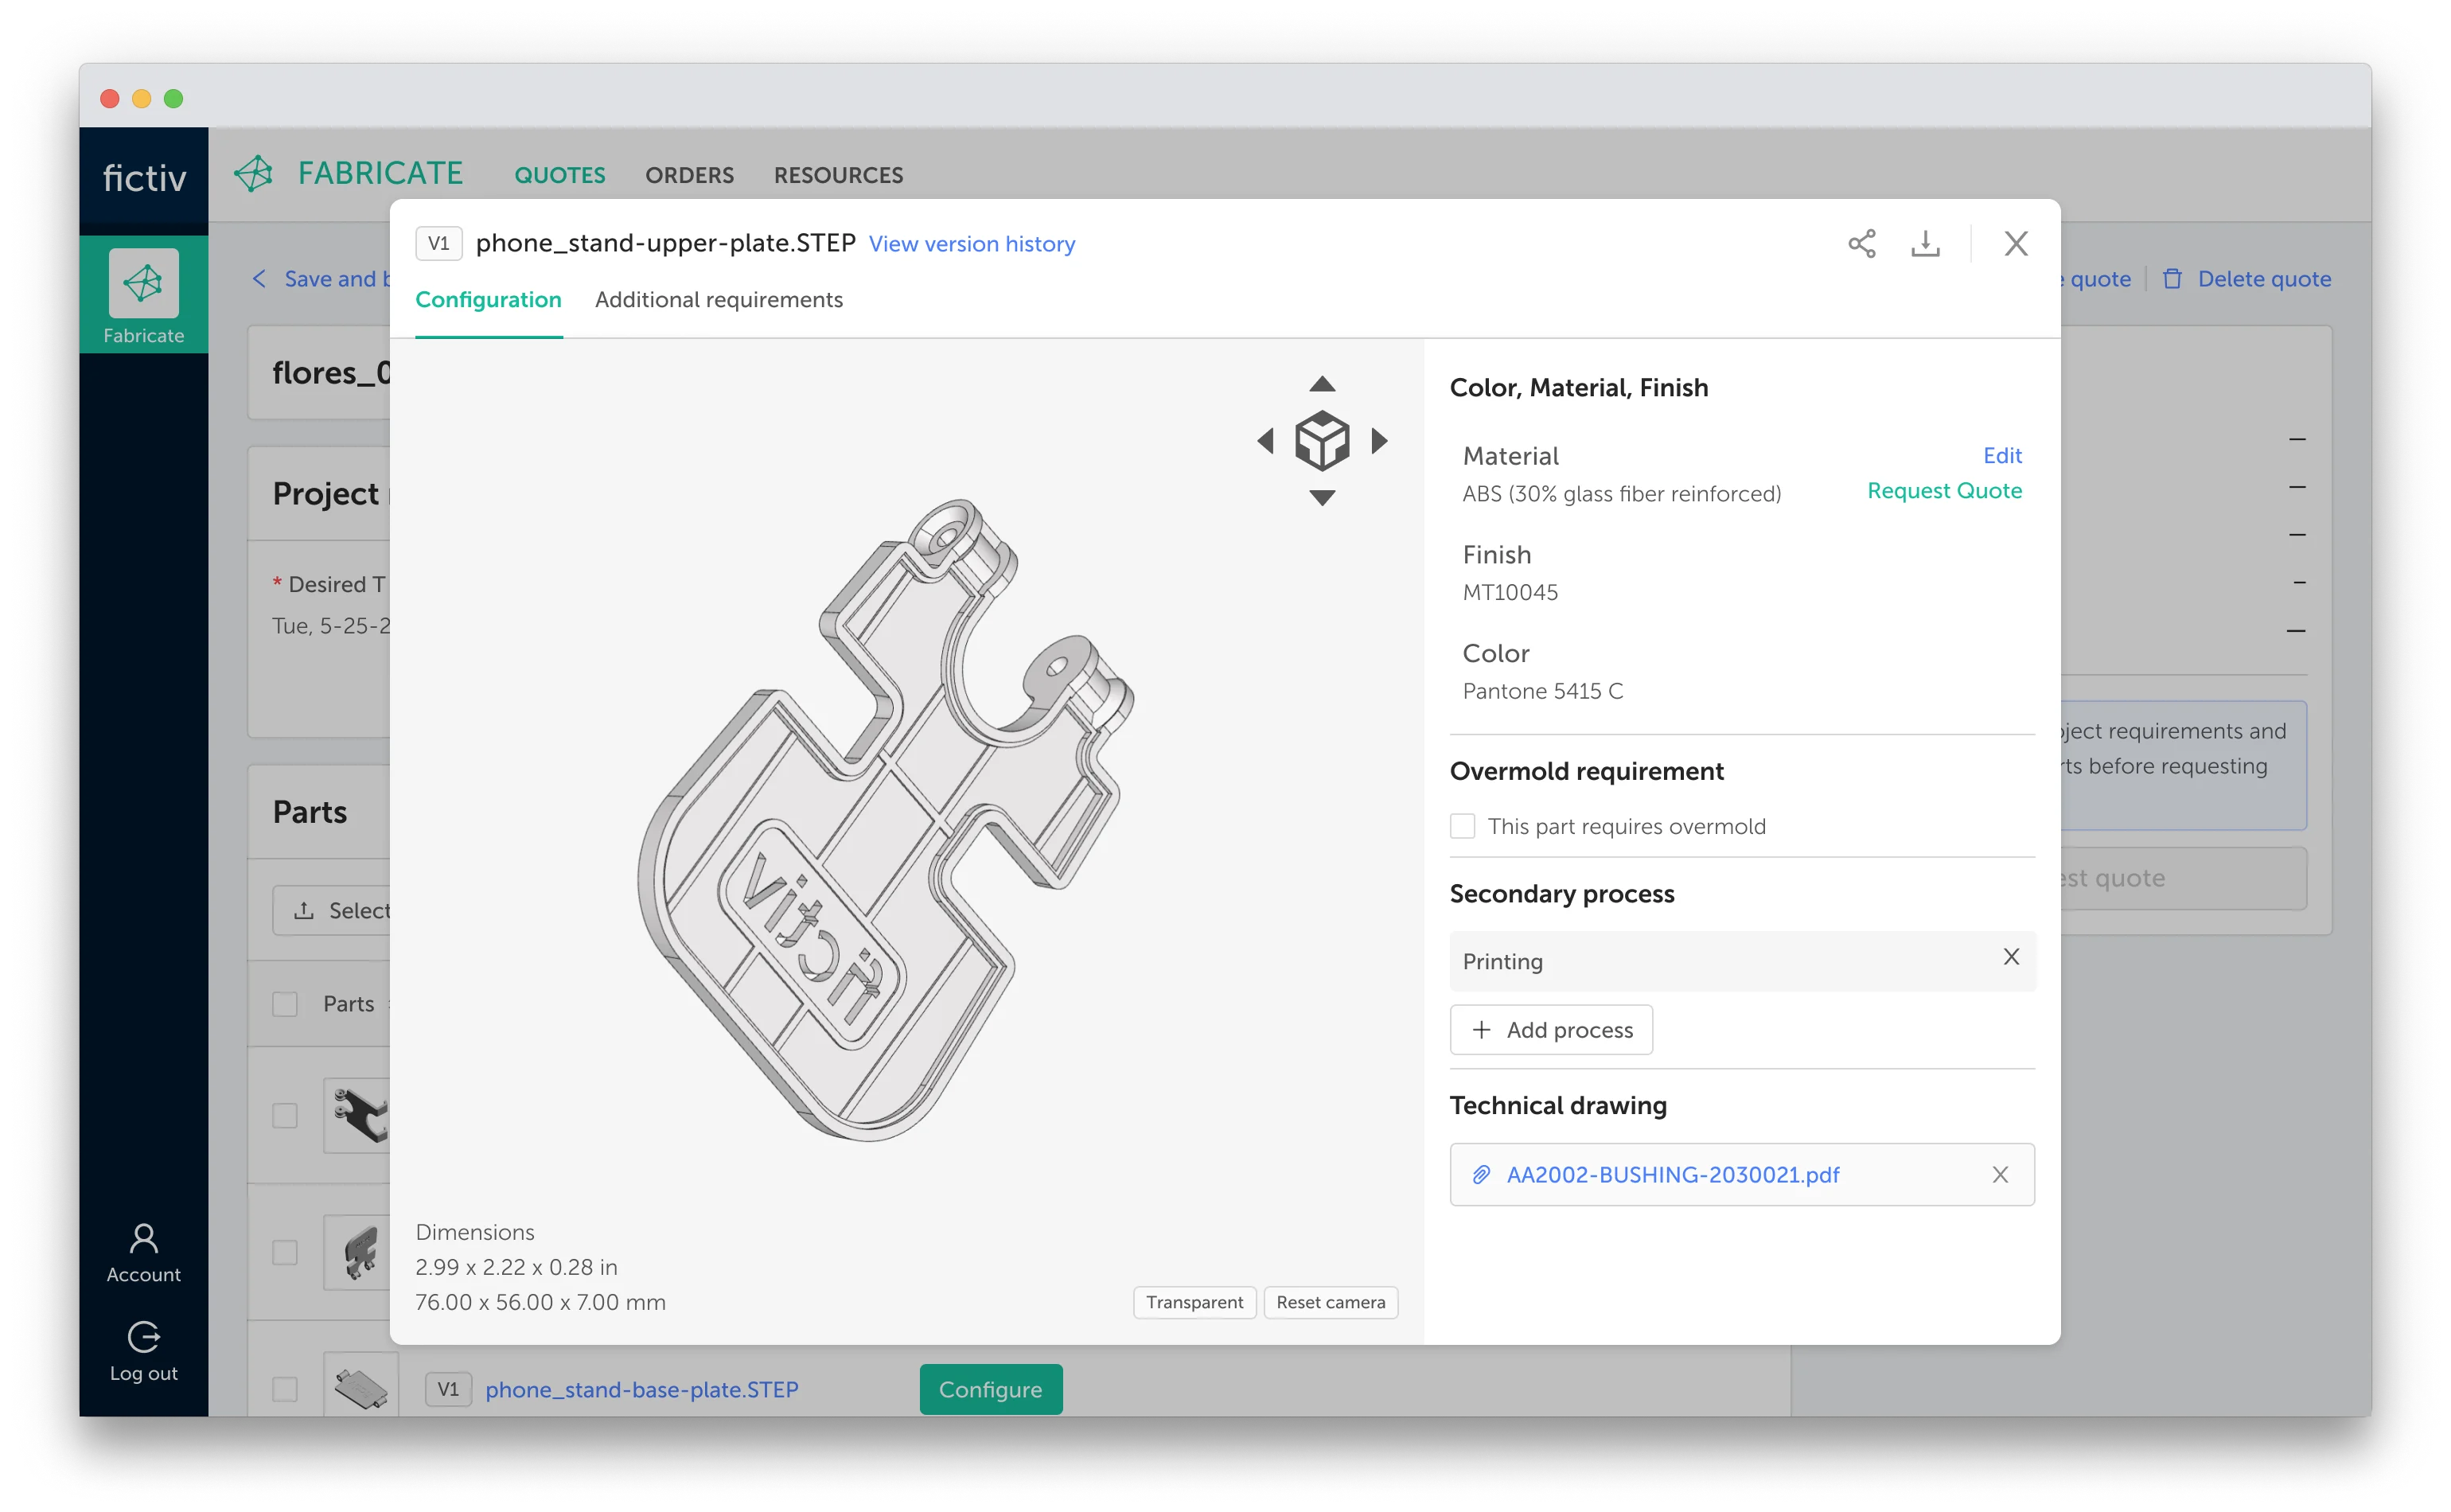2451x1512 pixels.
Task: Toggle the Parts select-all checkbox
Action: click(285, 1004)
